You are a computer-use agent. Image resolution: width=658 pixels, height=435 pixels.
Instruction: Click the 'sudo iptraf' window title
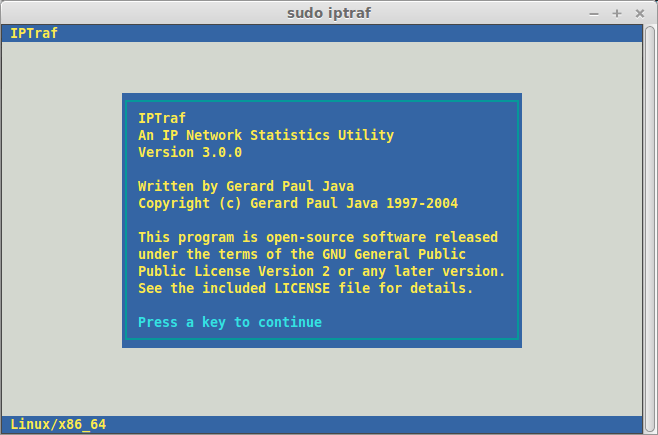(x=328, y=13)
